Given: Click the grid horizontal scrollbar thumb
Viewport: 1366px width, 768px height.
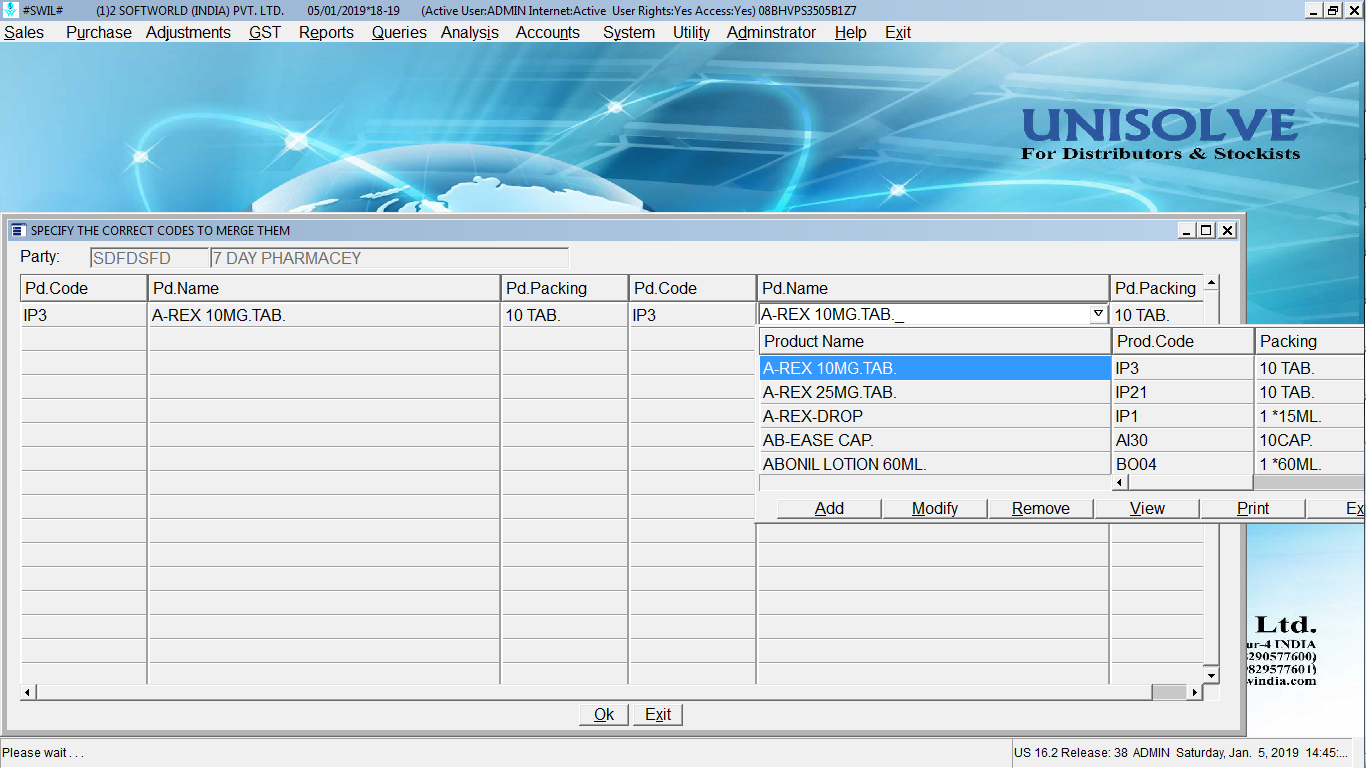Looking at the screenshot, I should pos(1168,692).
